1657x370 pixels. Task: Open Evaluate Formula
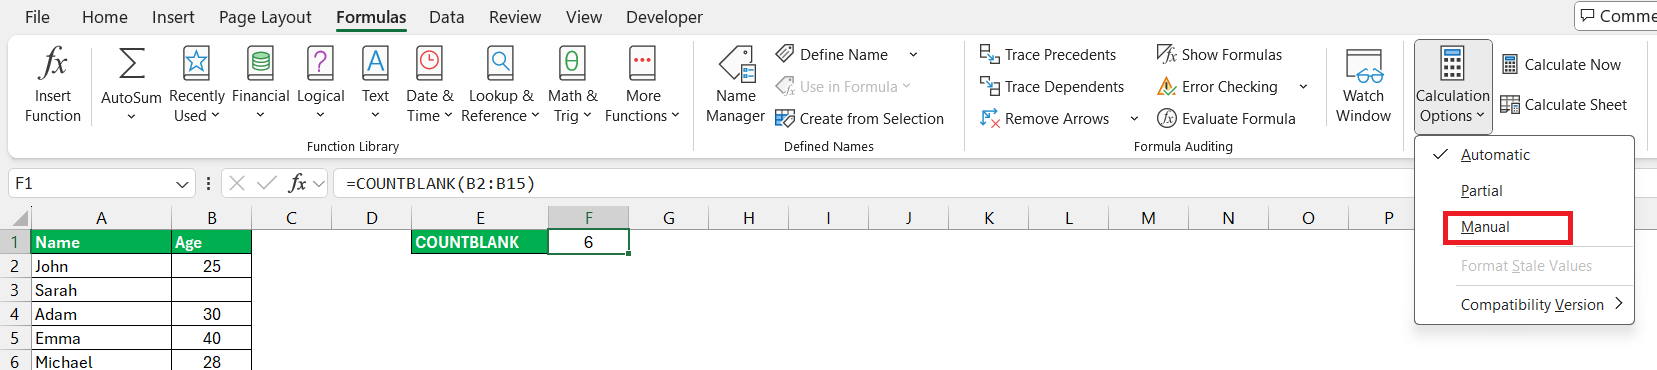[x=1226, y=118]
